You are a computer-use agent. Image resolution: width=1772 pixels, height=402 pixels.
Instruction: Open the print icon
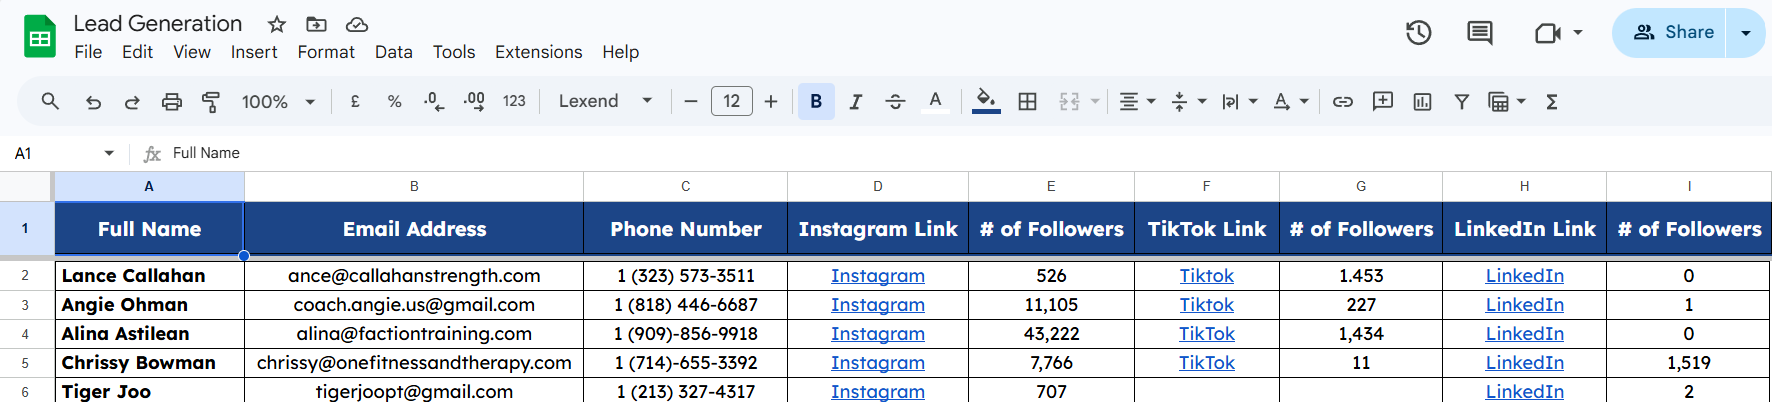172,101
